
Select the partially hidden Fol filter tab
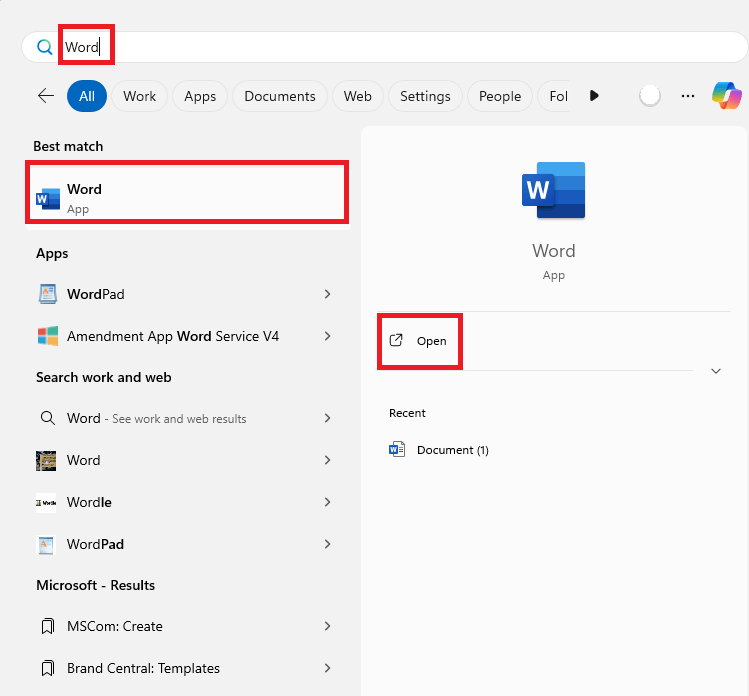[554, 96]
